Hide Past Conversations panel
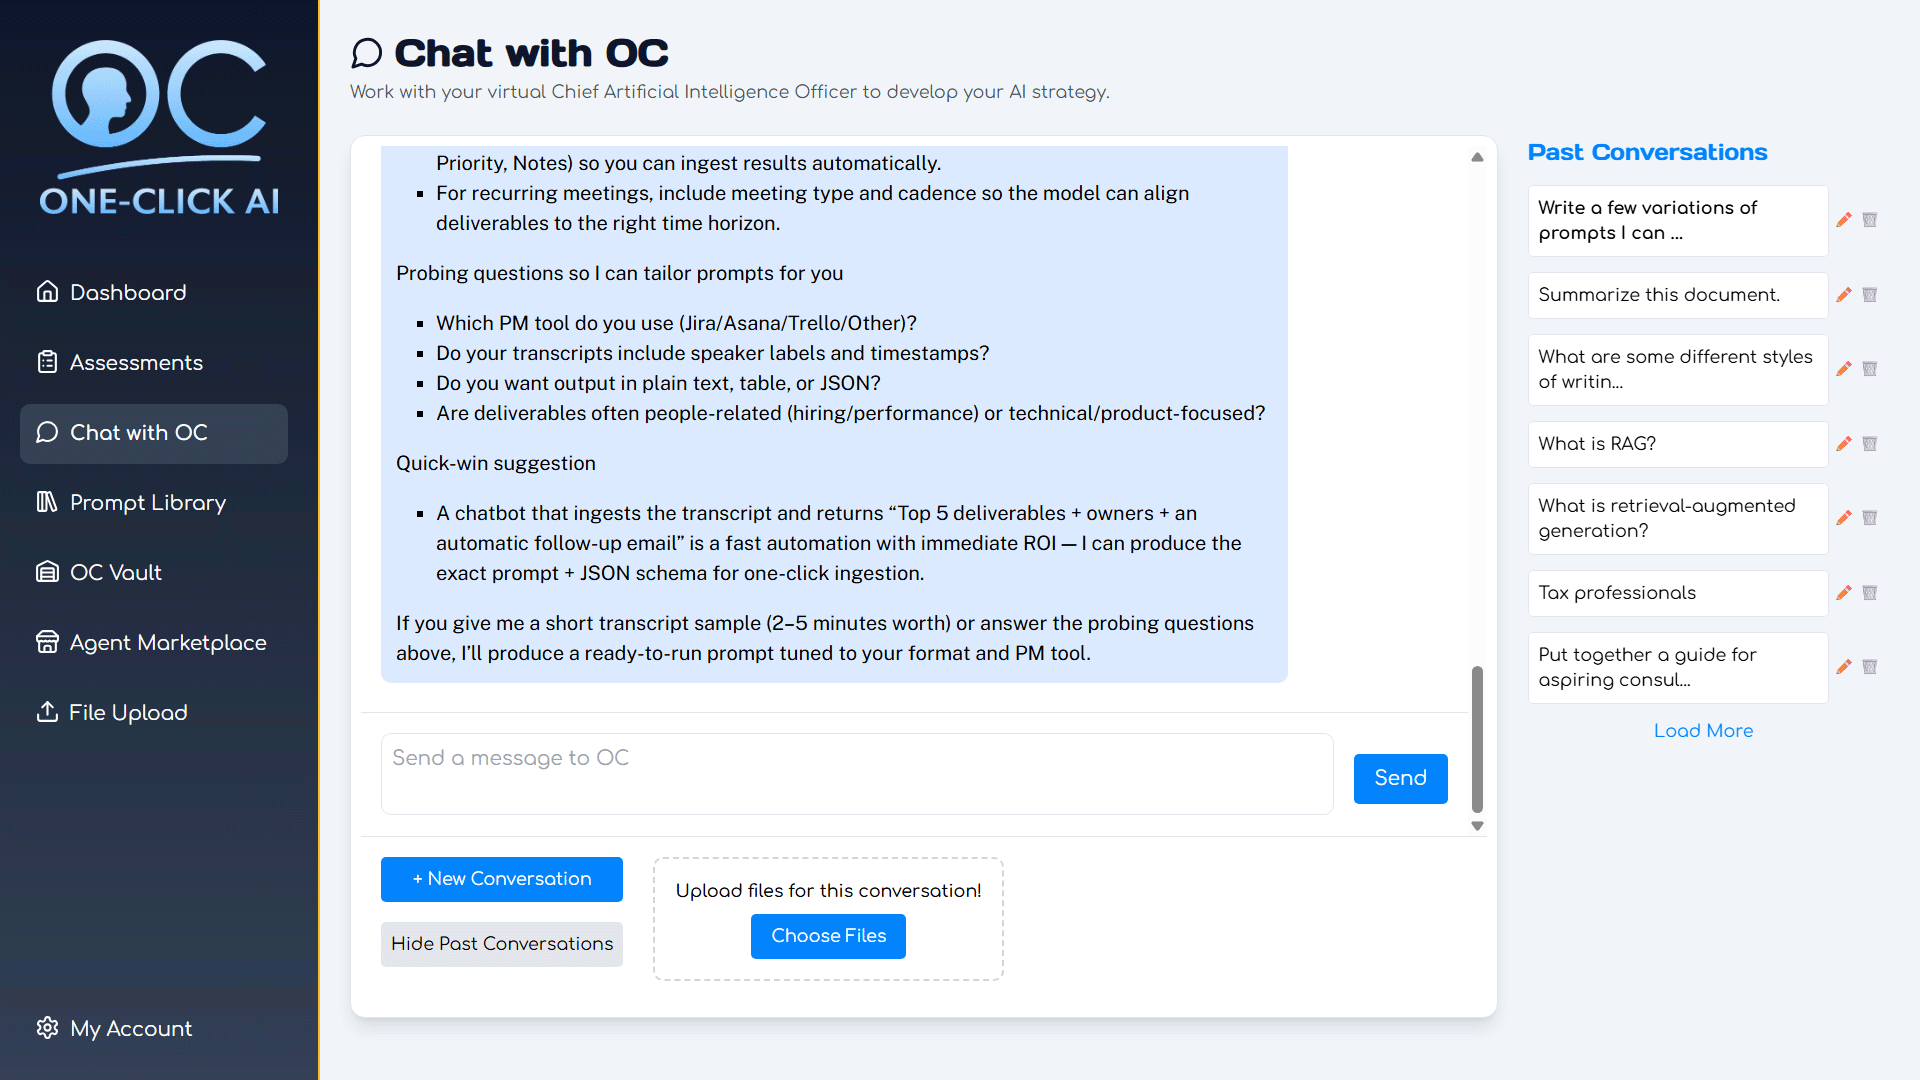 click(x=501, y=944)
